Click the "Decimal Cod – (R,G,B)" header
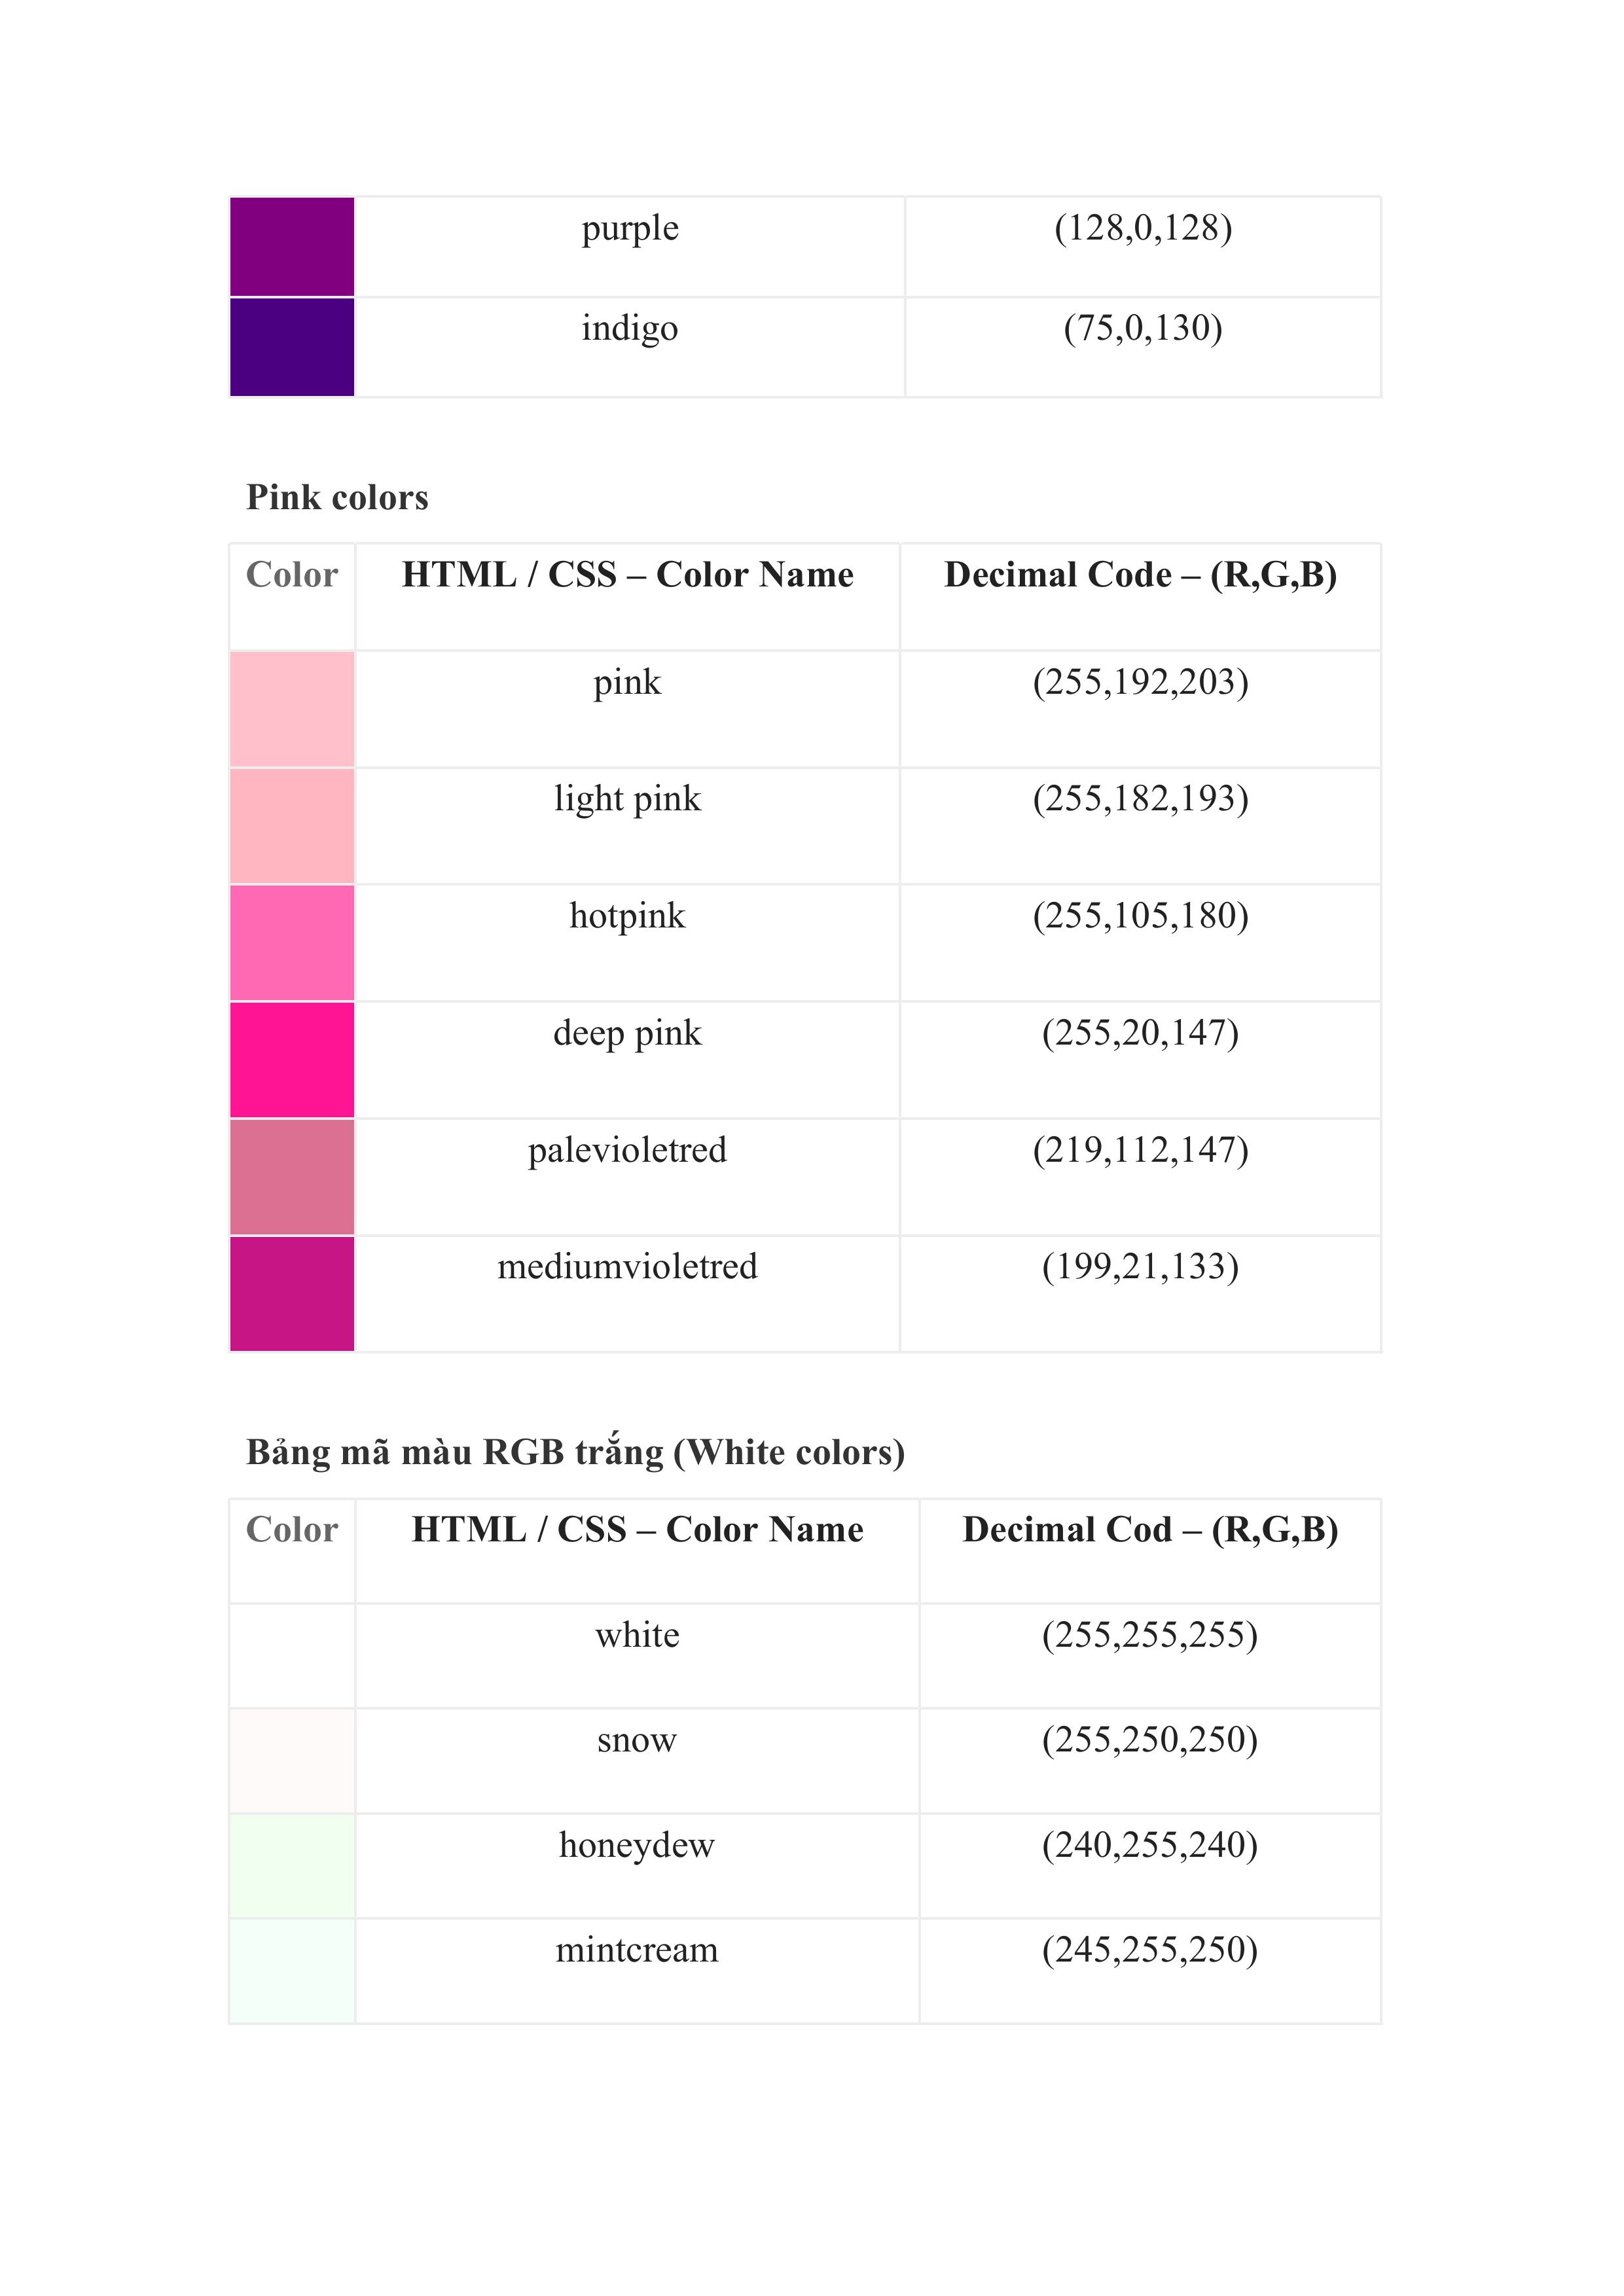The image size is (1624, 2296). (1150, 1530)
